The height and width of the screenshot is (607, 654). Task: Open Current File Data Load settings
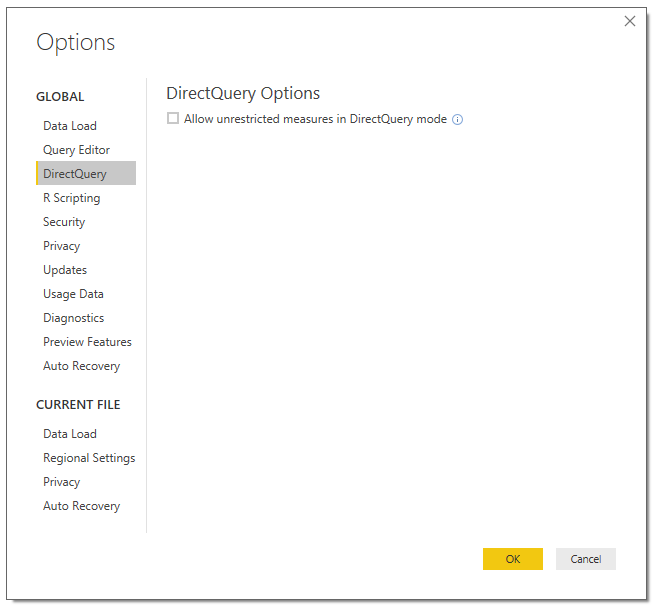click(x=70, y=434)
